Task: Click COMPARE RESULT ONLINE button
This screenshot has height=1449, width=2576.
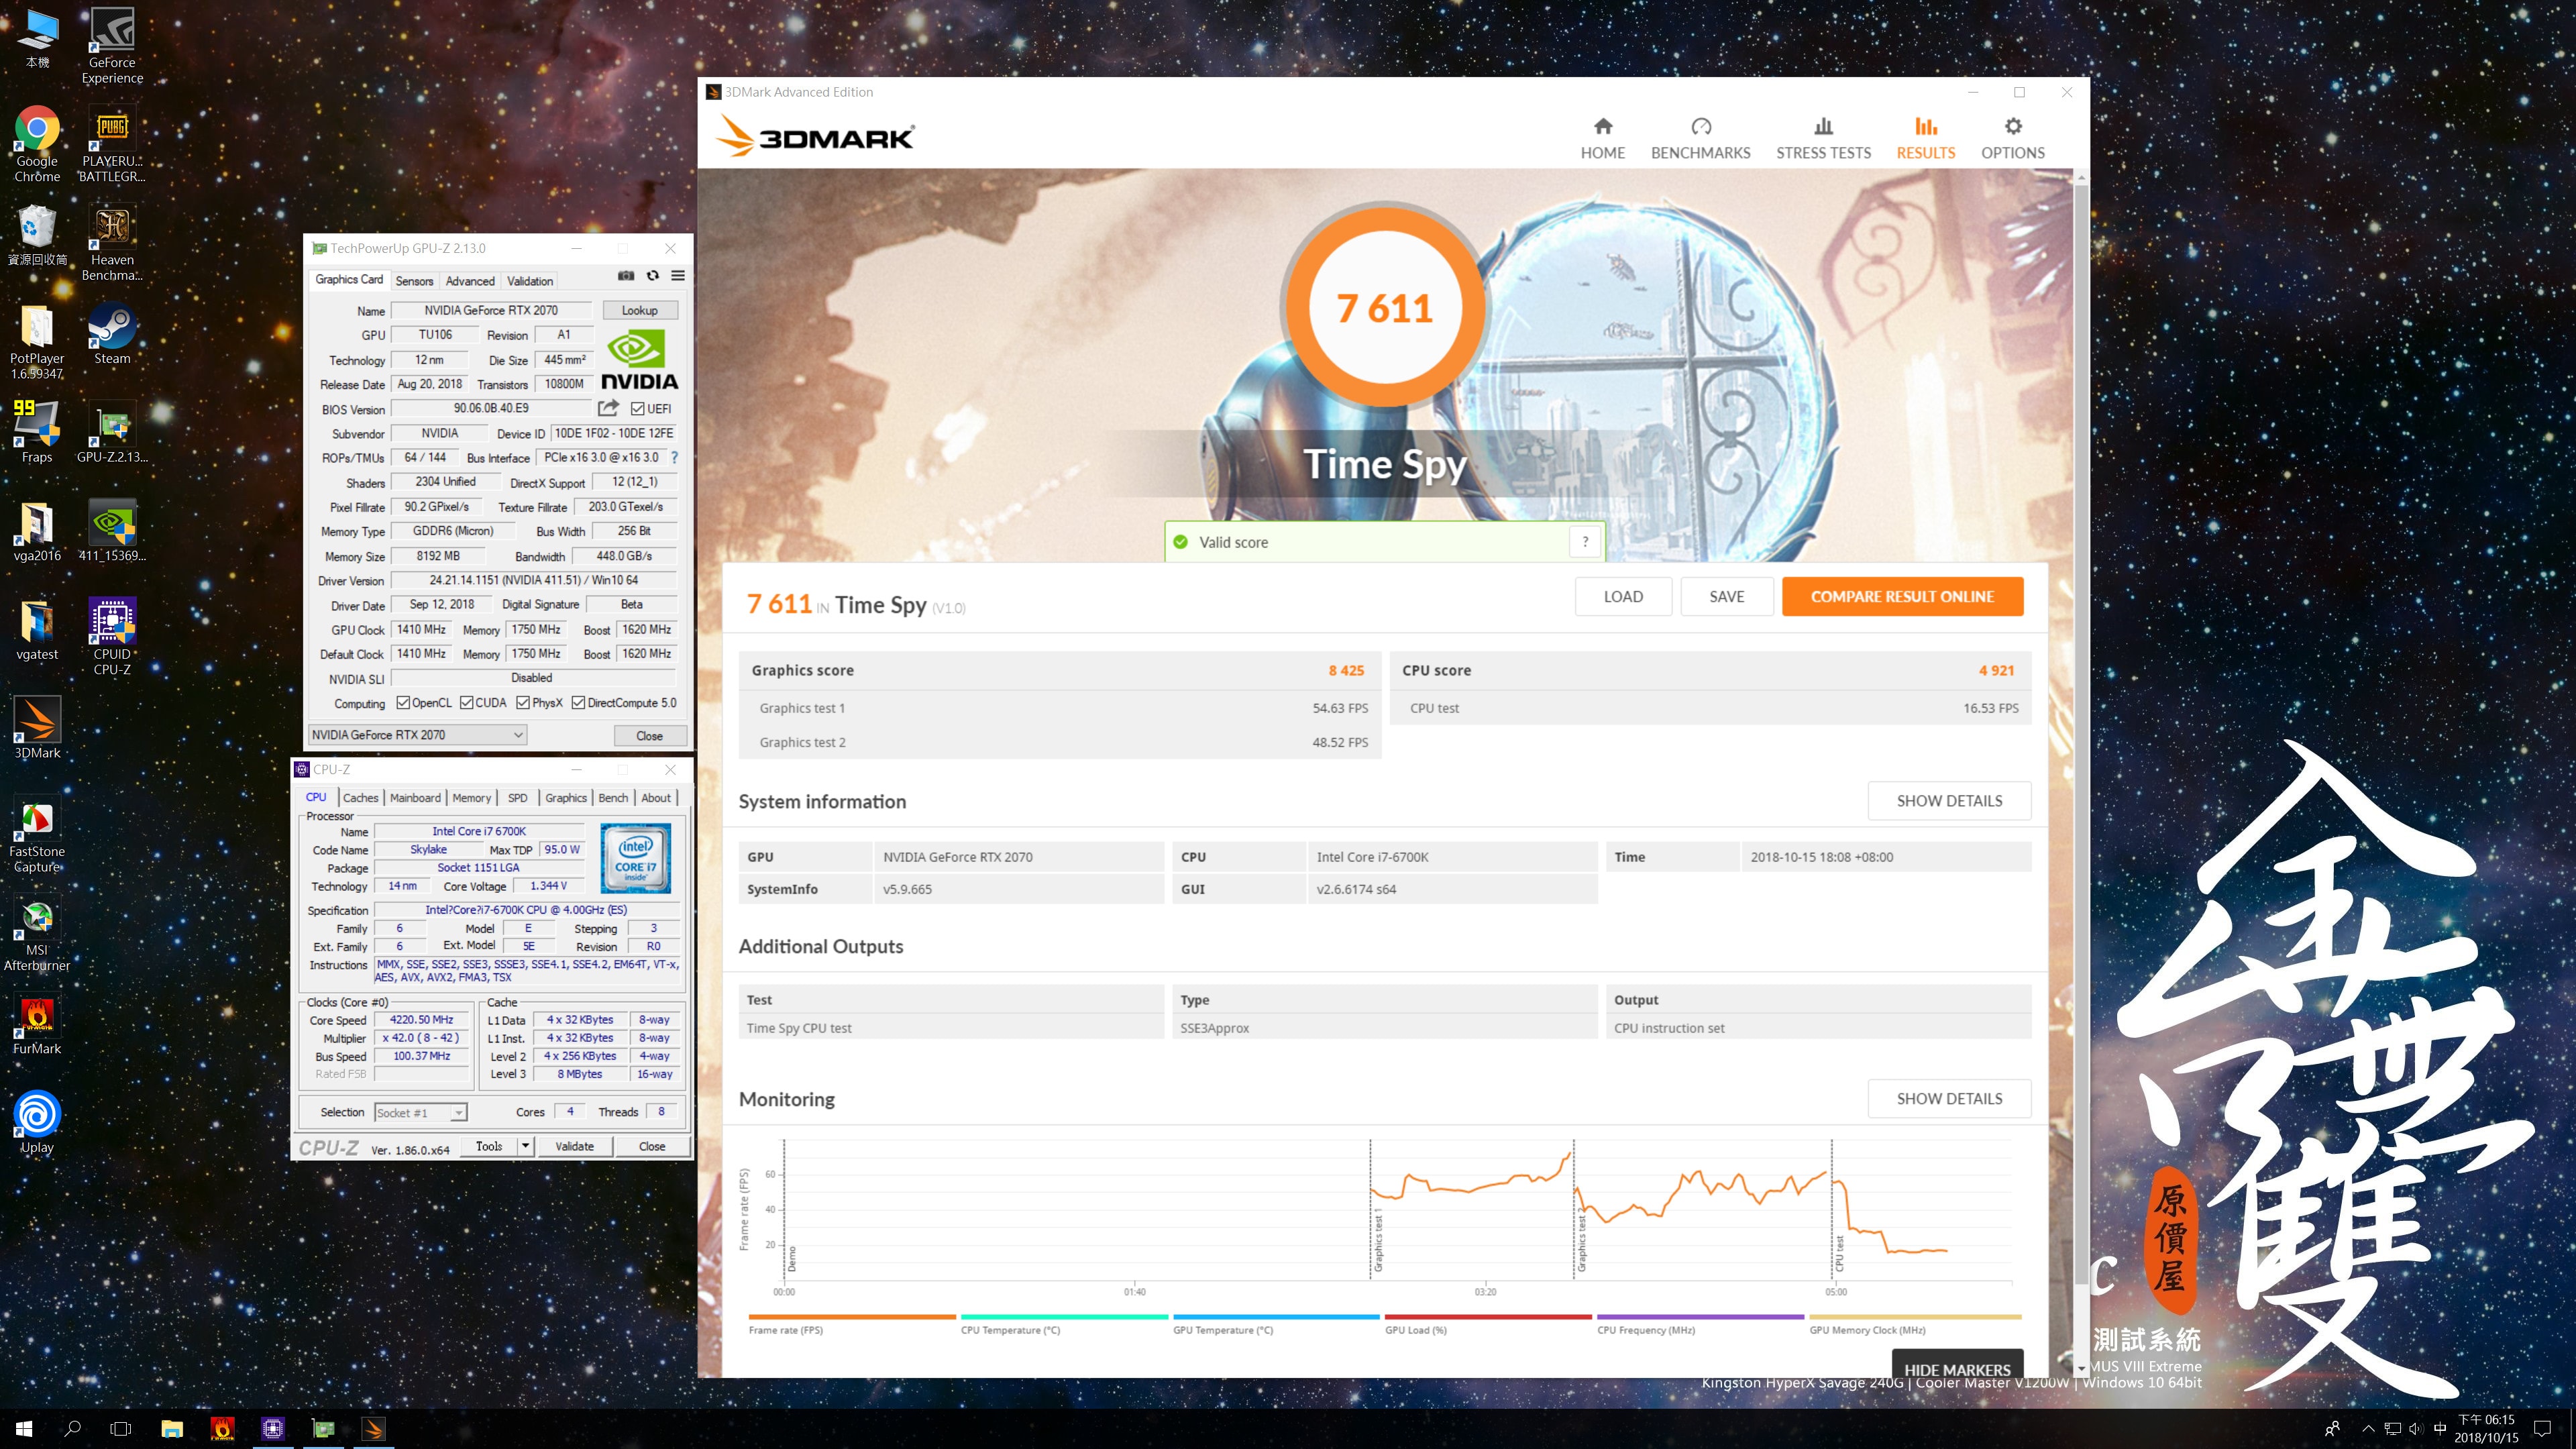Action: click(x=1902, y=596)
